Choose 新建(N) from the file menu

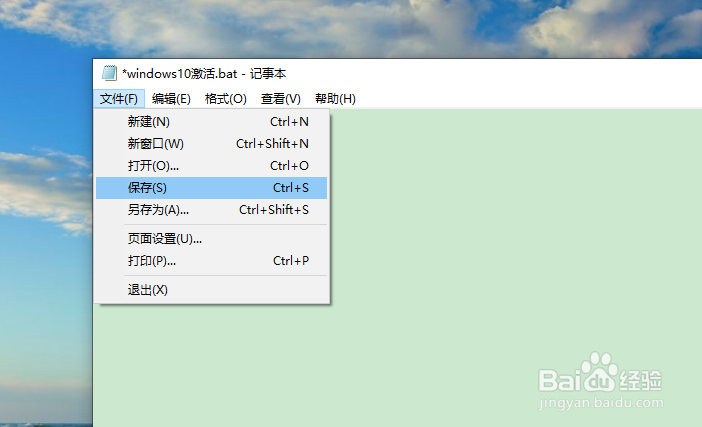coord(211,122)
